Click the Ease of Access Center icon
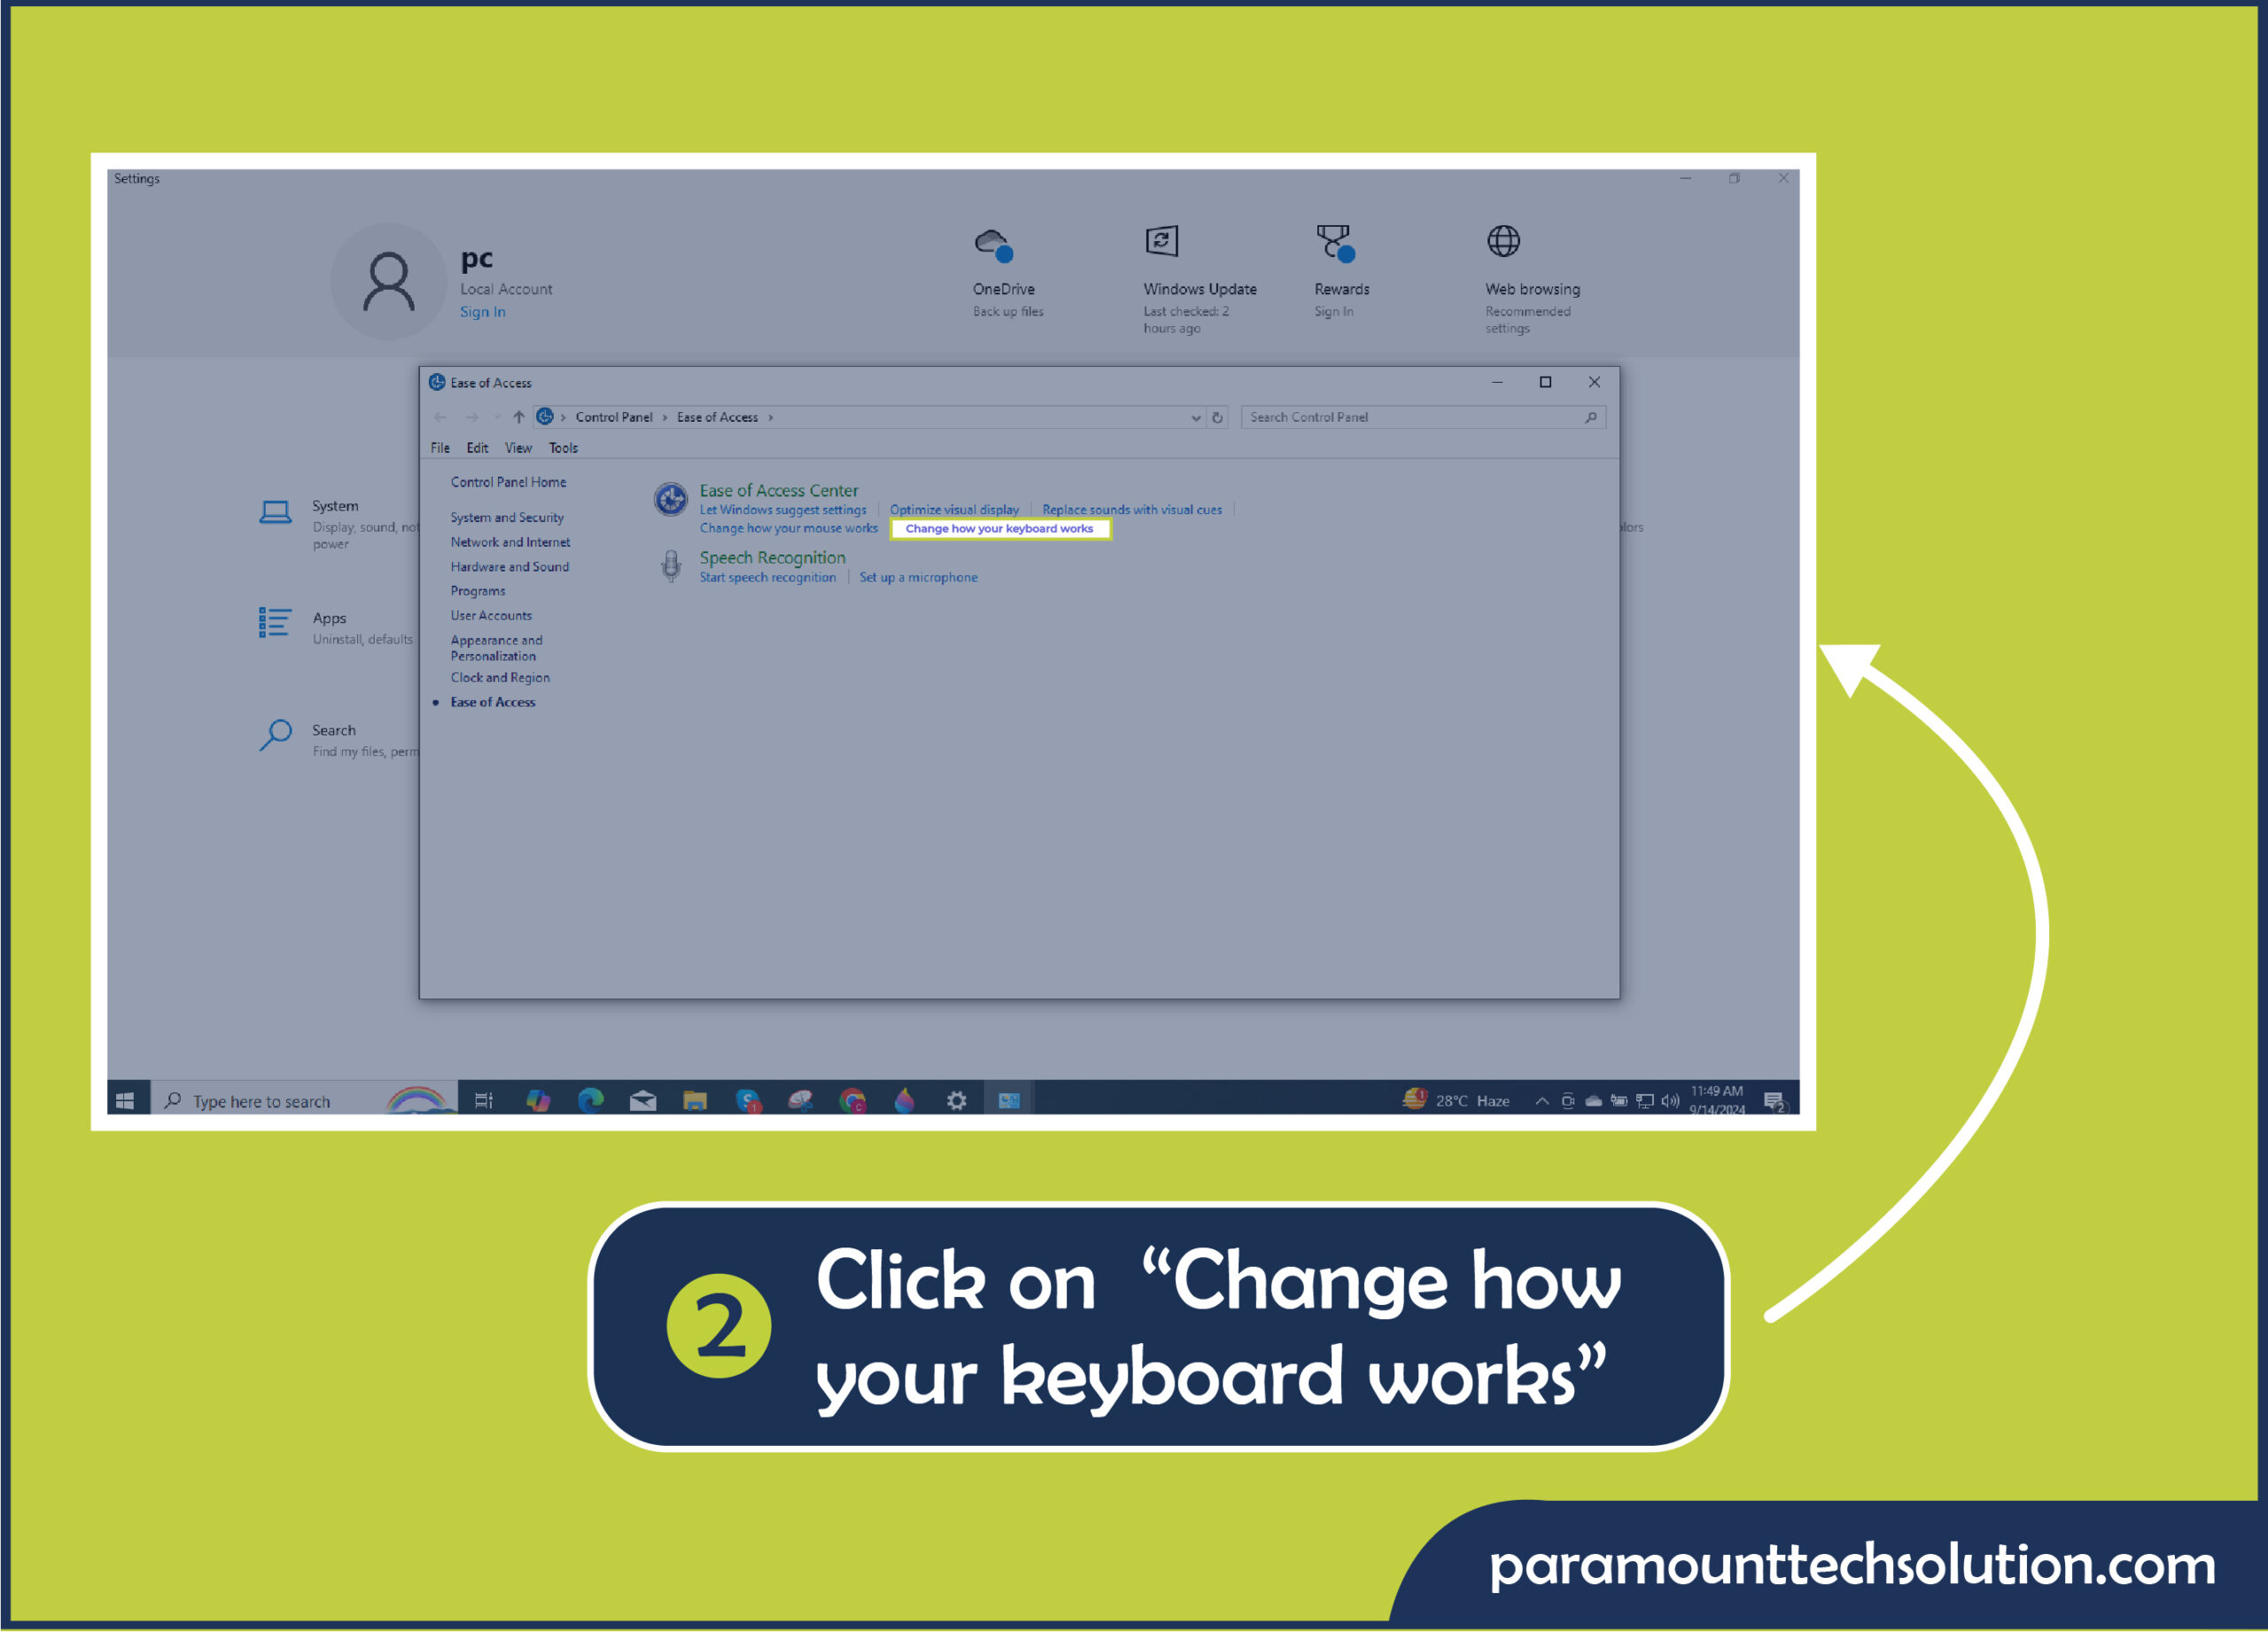Image resolution: width=2268 pixels, height=1632 pixels. [672, 496]
